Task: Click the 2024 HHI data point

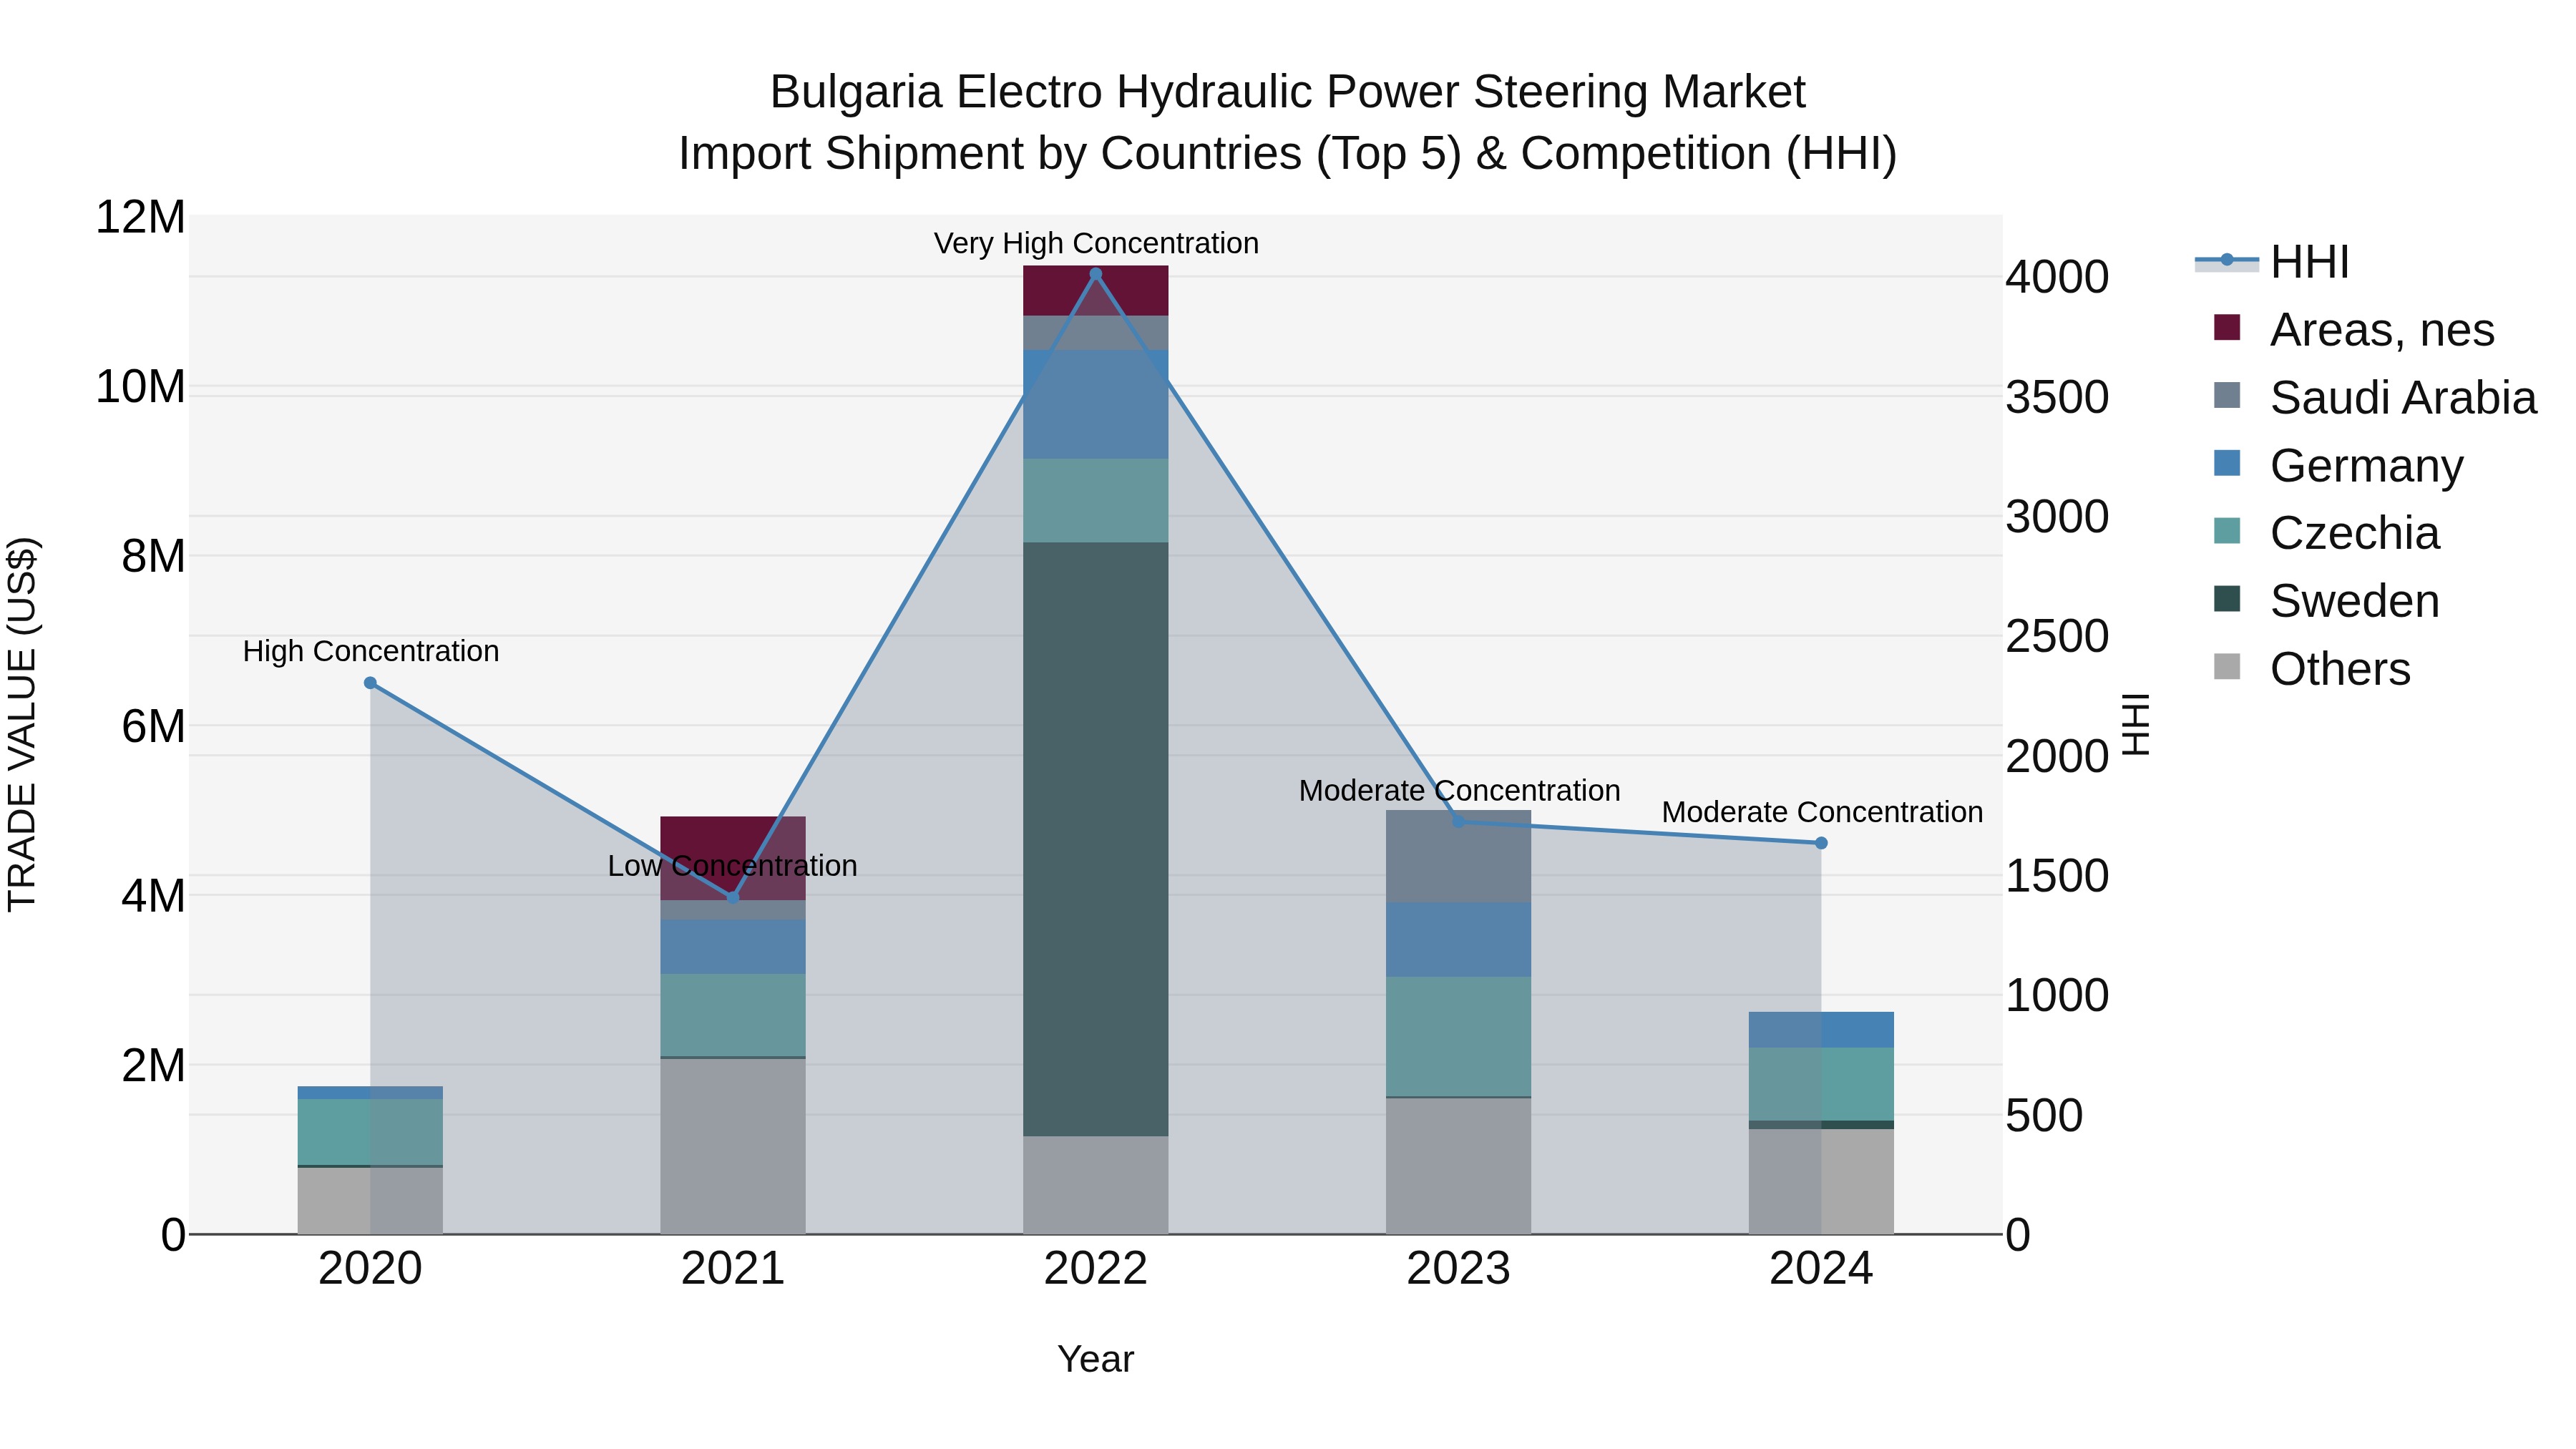Action: pos(1821,843)
